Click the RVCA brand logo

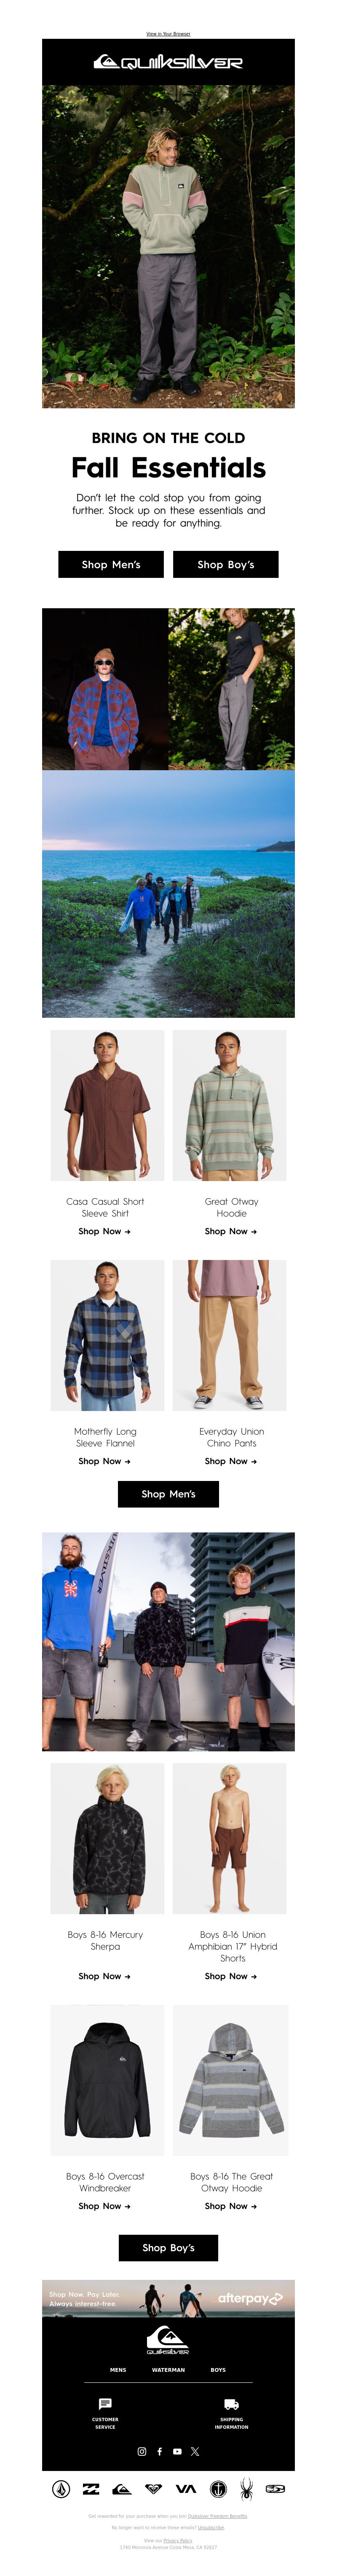coord(186,2489)
